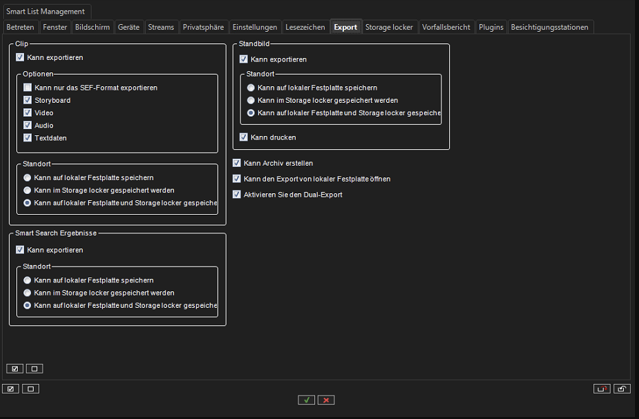The height and width of the screenshot is (419, 639).
Task: Uncheck all options inside the Export tab panel
Action: click(35, 368)
